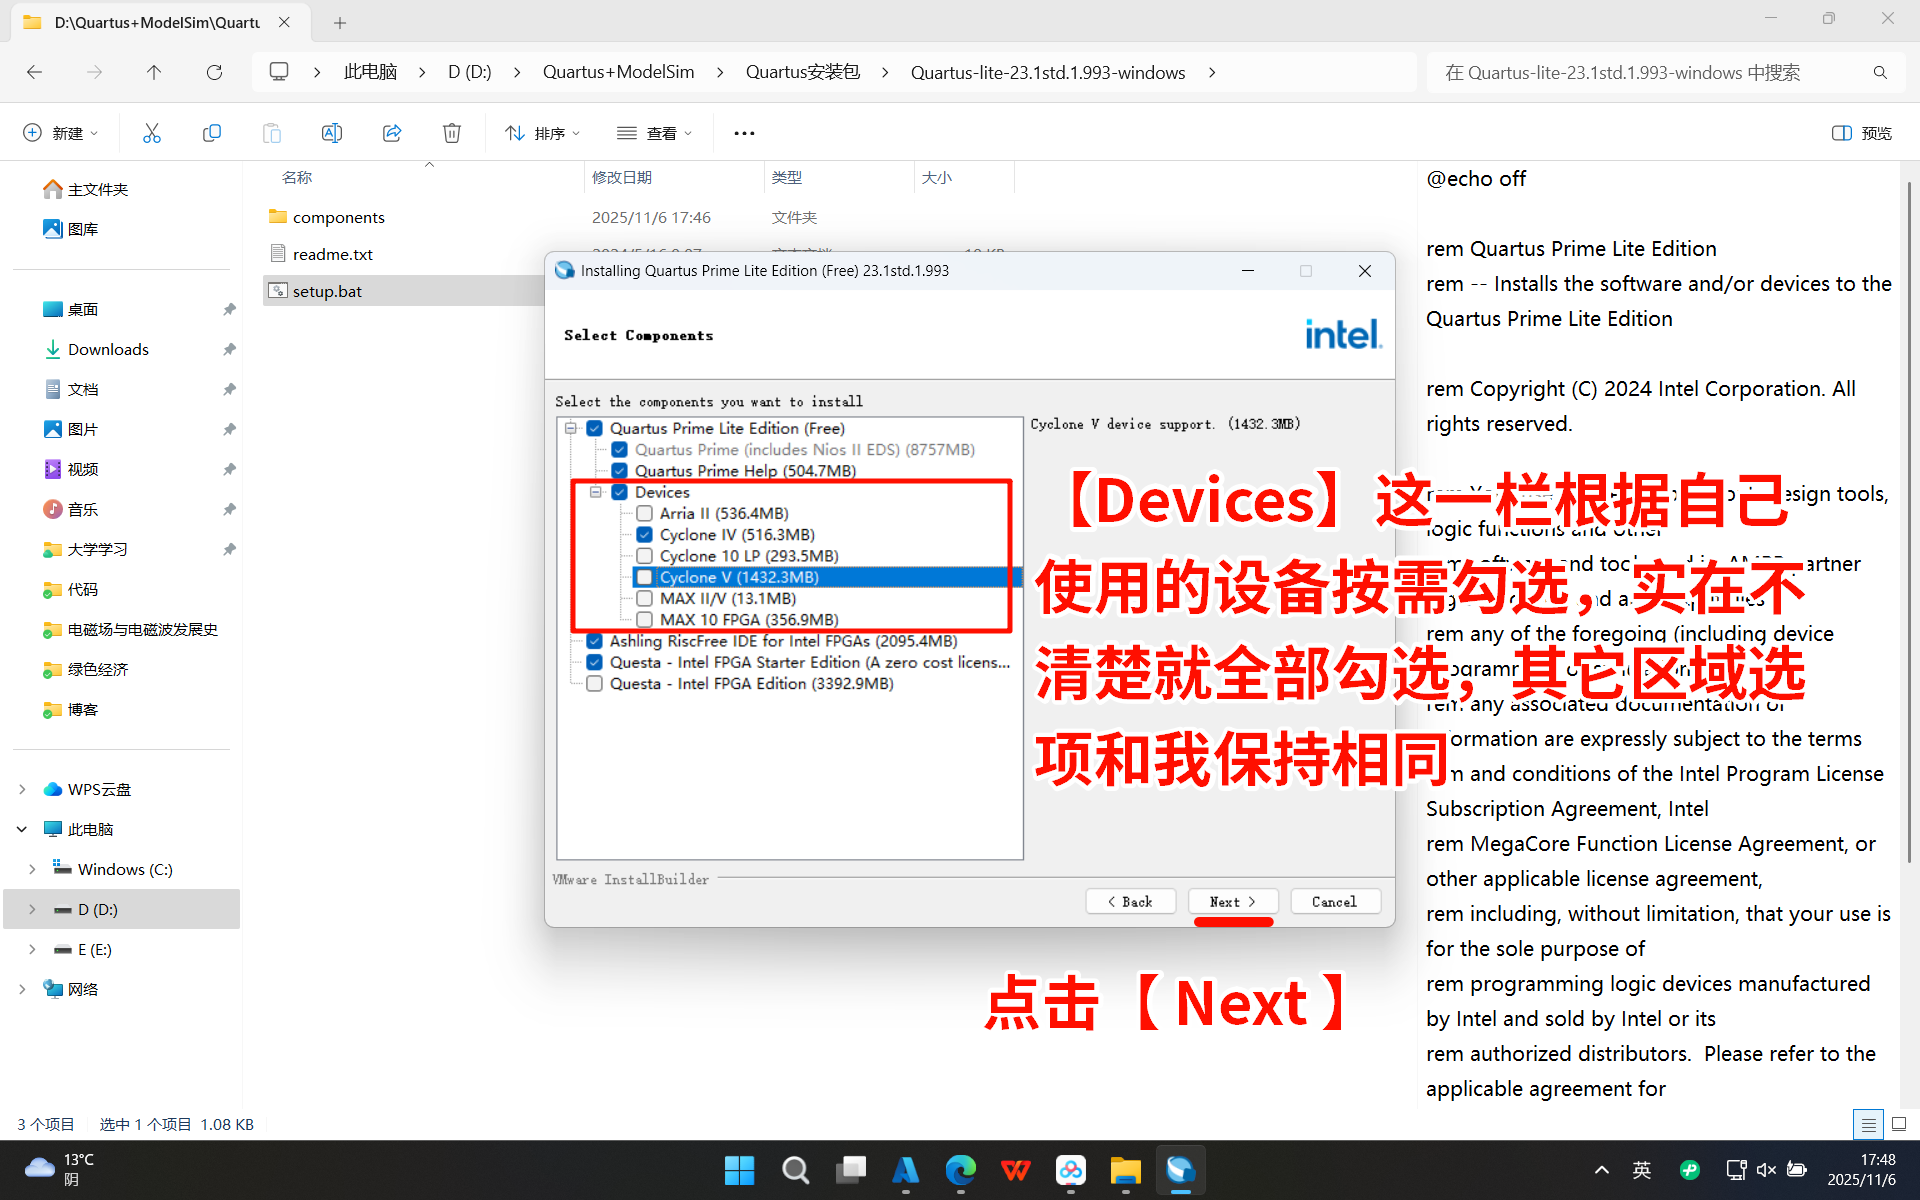Image resolution: width=1920 pixels, height=1200 pixels.
Task: Check Questa - Intel FPGA Edition (3392.9MB)
Action: (595, 684)
